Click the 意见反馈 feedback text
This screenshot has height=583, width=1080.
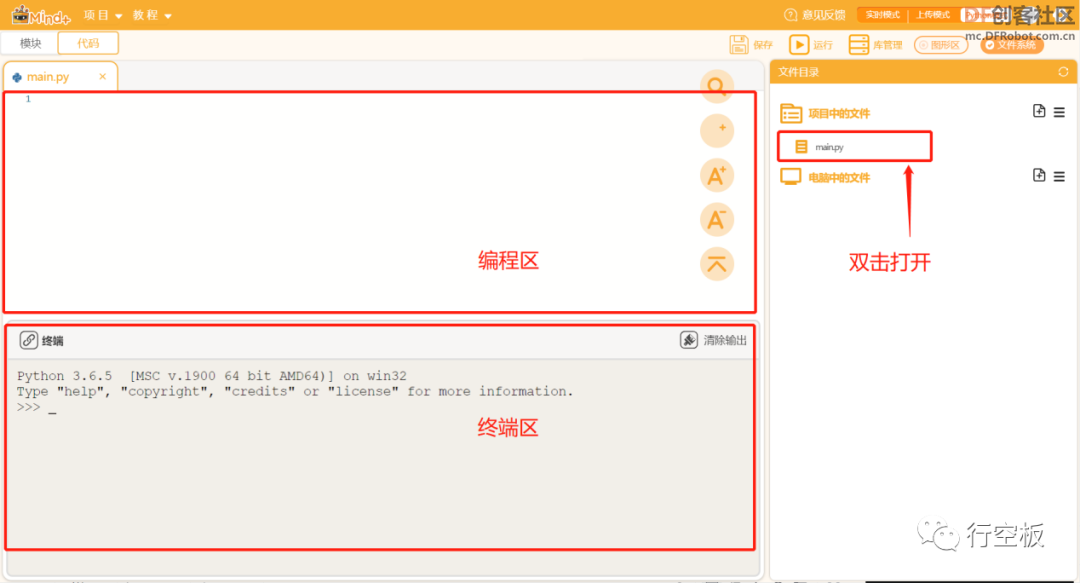click(823, 14)
